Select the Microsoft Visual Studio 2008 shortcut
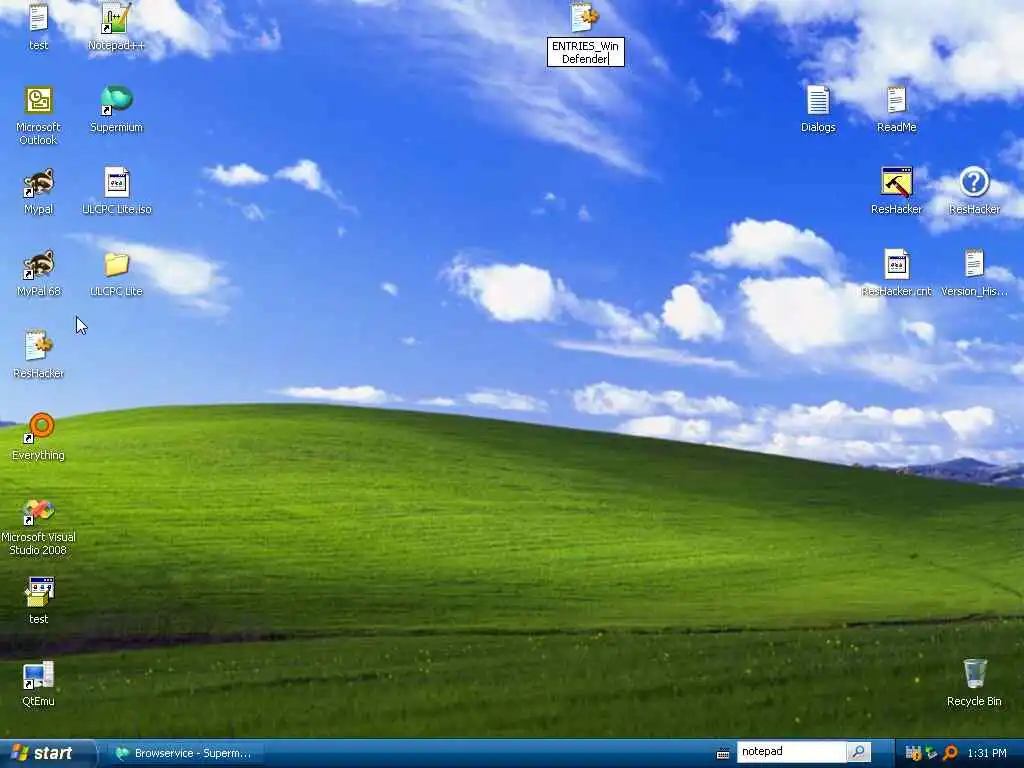Viewport: 1024px width, 768px height. click(x=39, y=511)
